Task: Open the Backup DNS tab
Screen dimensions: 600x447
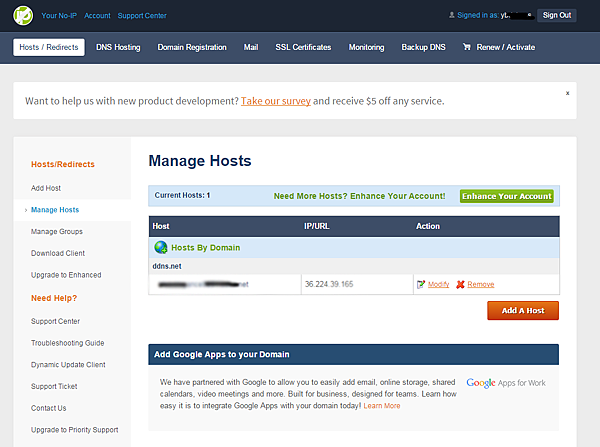Action: tap(423, 47)
